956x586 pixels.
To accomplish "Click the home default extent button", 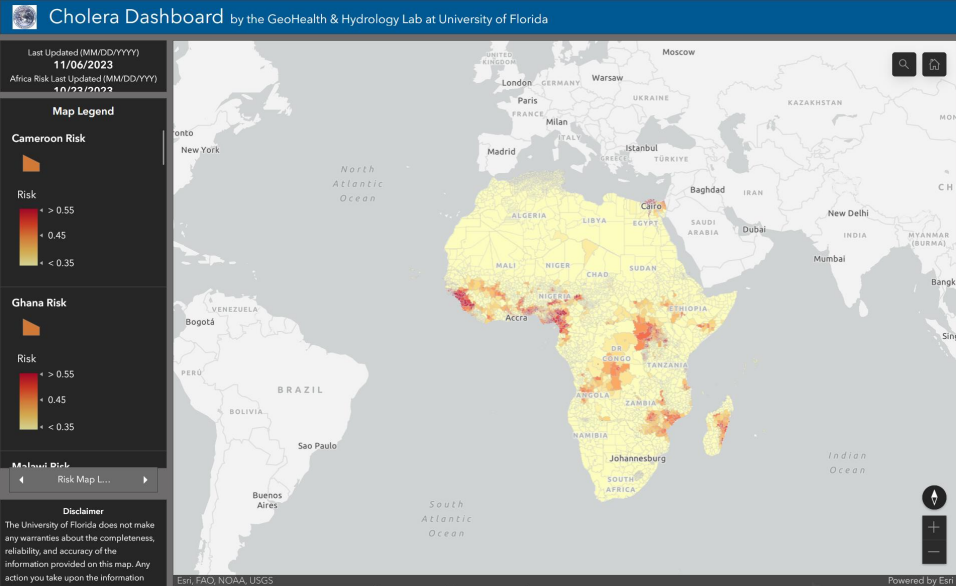I will tap(934, 64).
